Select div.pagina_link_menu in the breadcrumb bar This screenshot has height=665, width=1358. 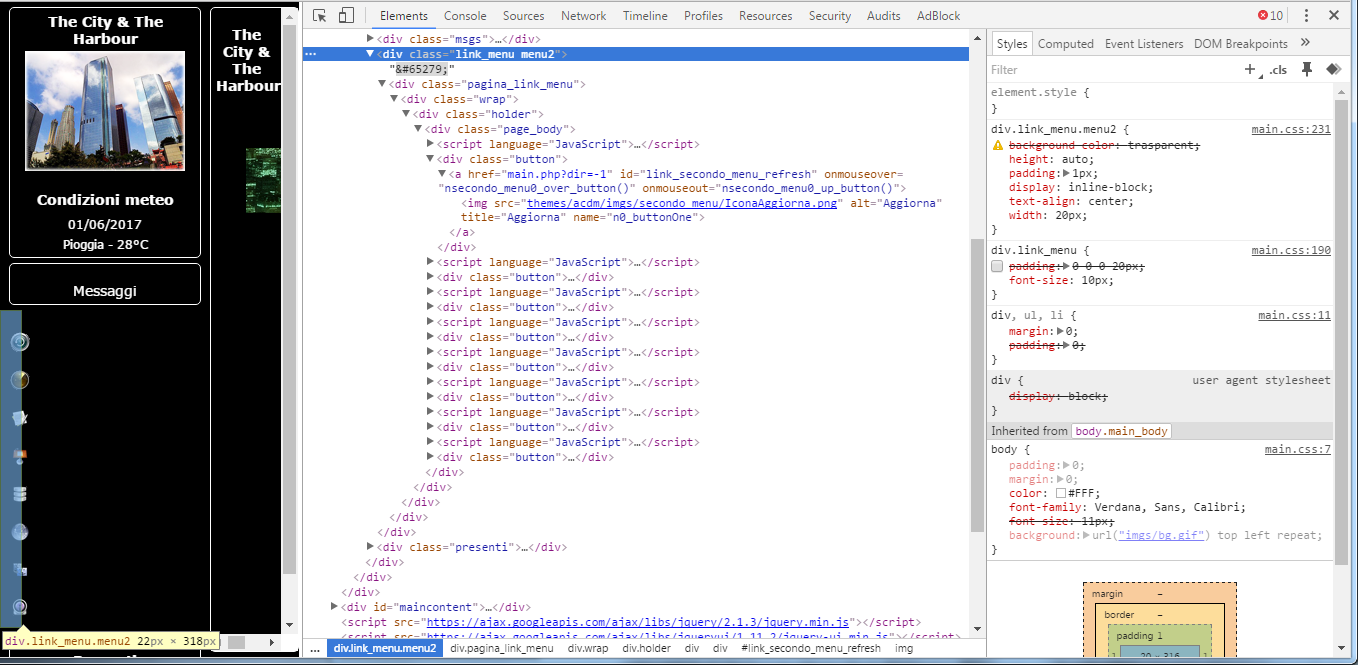point(502,648)
